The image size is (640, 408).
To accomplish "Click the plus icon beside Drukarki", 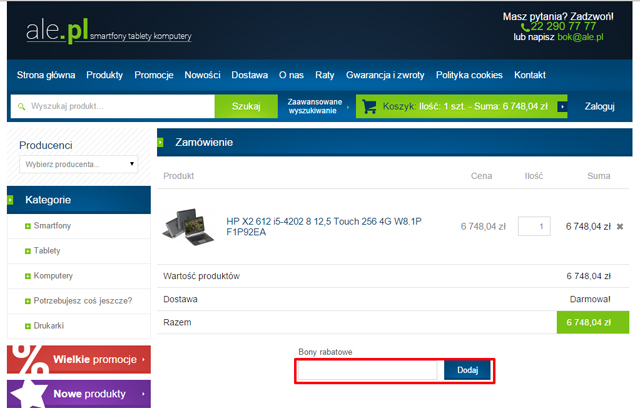I will coord(28,325).
